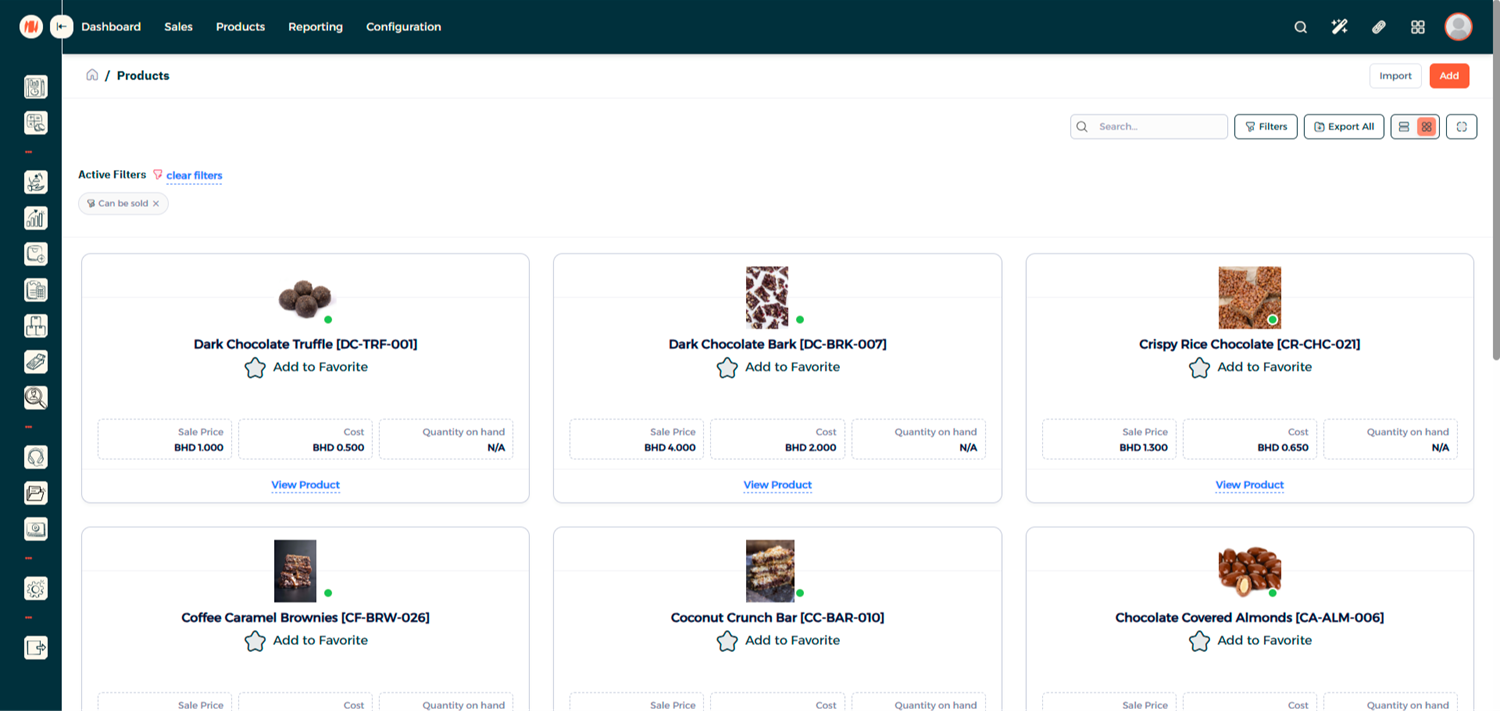The width and height of the screenshot is (1500, 711).
Task: Click the orange Add button
Action: tap(1449, 76)
